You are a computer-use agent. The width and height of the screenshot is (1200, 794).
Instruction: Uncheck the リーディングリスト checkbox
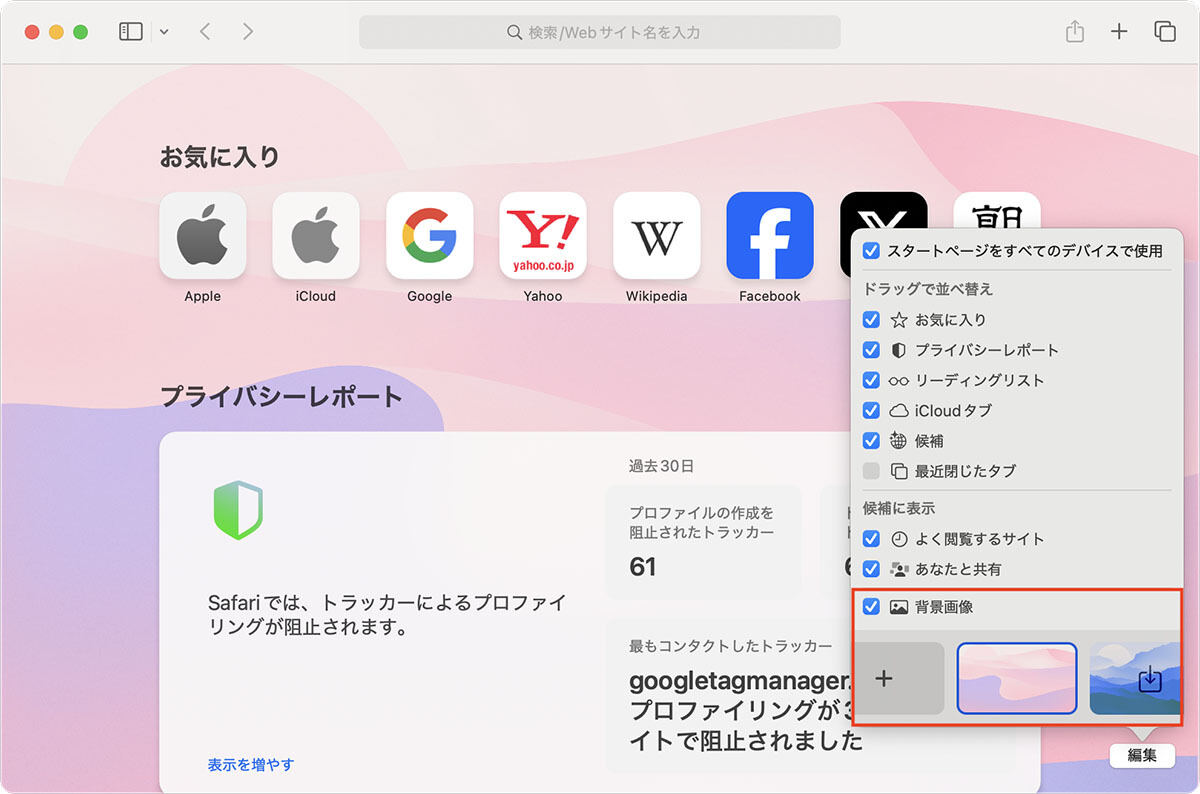coord(871,380)
